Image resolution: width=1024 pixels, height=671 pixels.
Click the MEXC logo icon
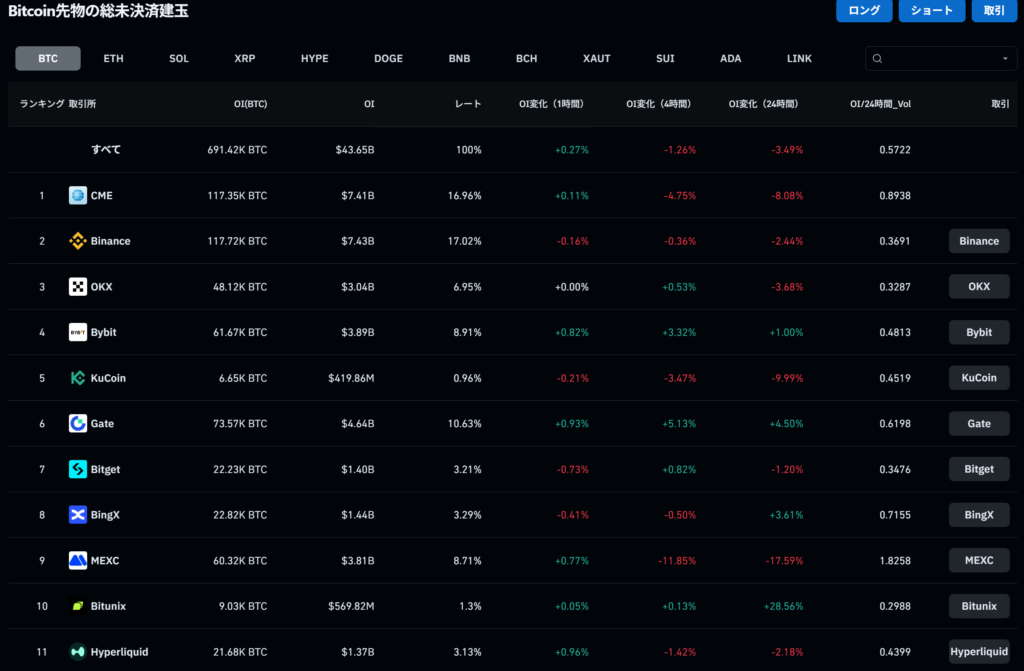(78, 561)
